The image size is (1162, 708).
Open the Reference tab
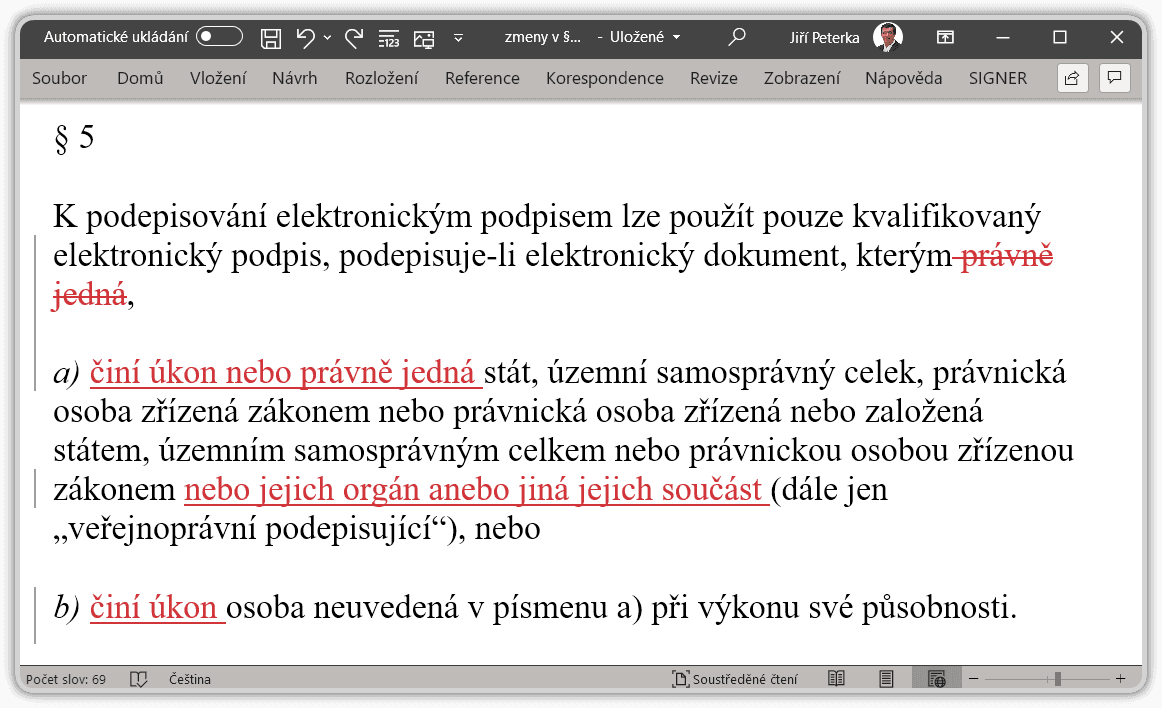pos(482,78)
